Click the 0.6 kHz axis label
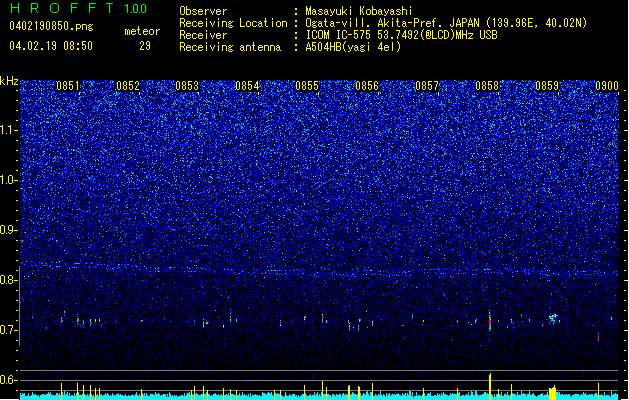The width and height of the screenshot is (629, 400). point(9,380)
